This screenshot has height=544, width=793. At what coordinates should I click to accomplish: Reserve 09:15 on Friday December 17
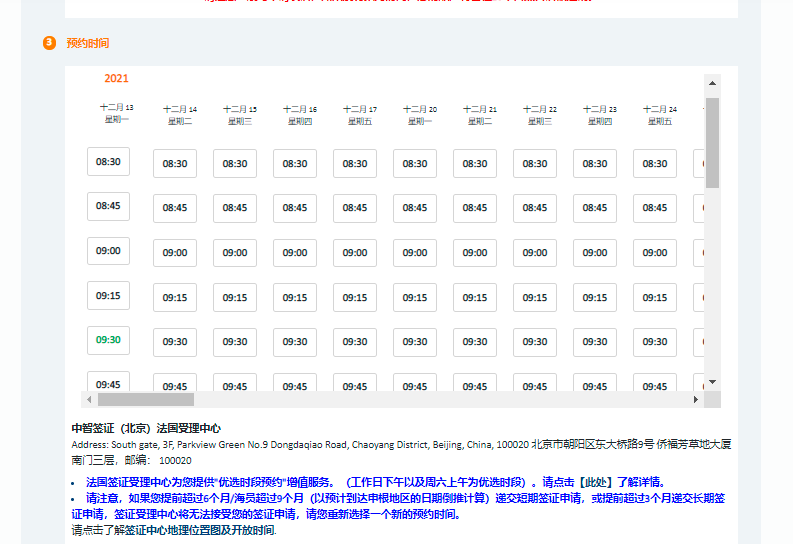(x=355, y=298)
